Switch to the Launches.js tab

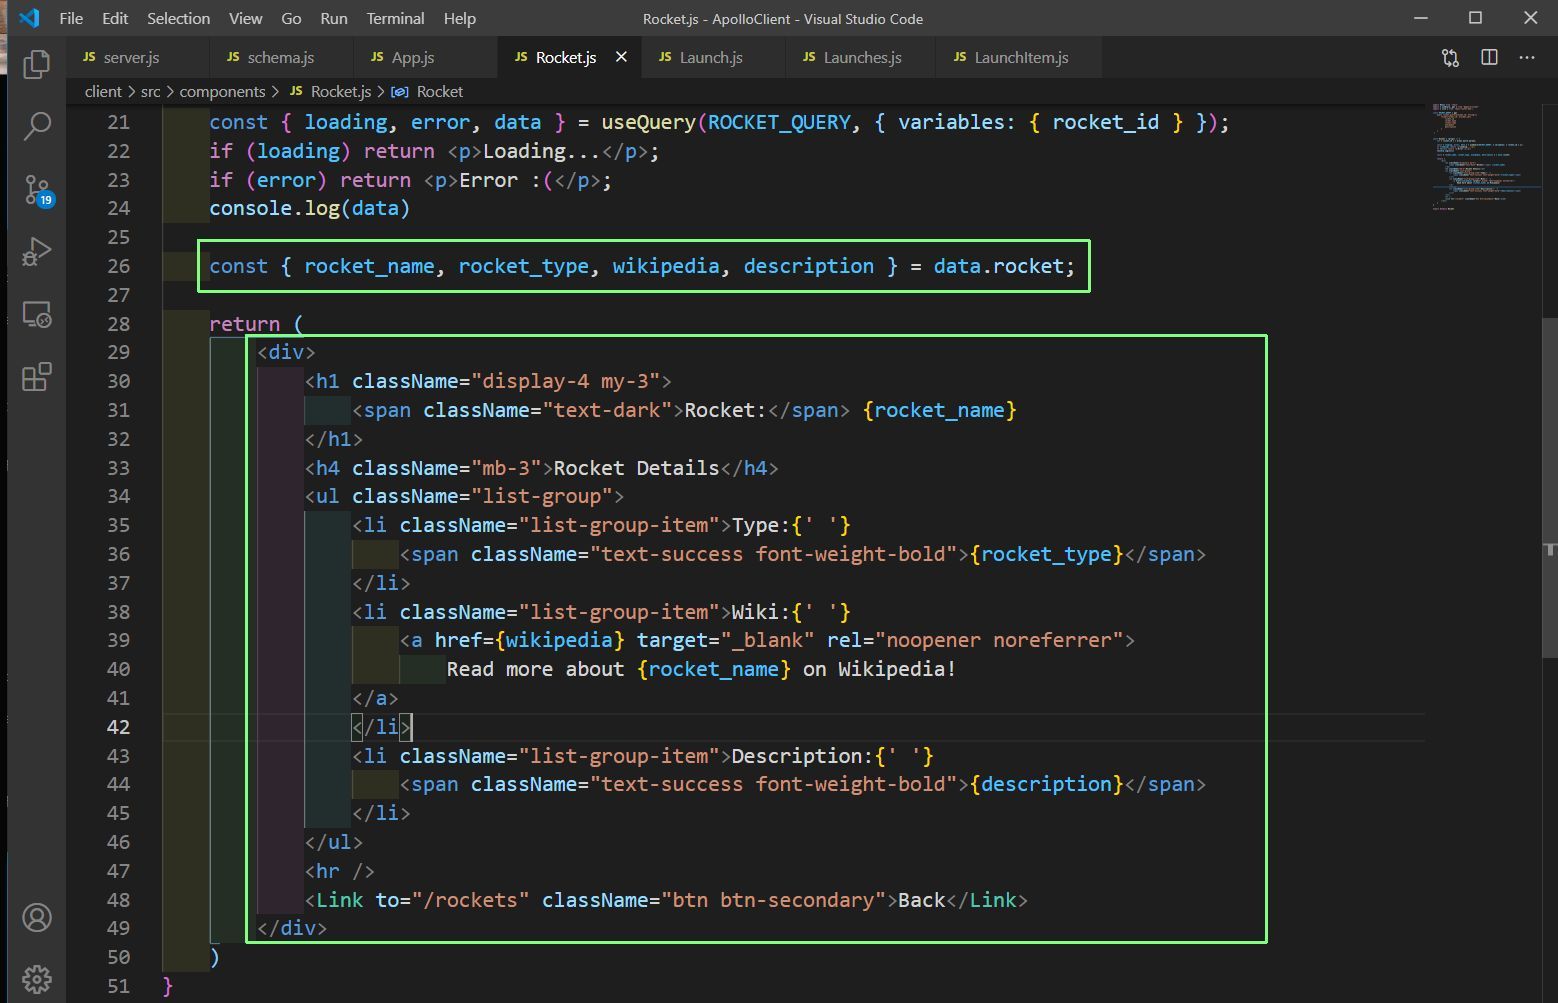point(862,57)
